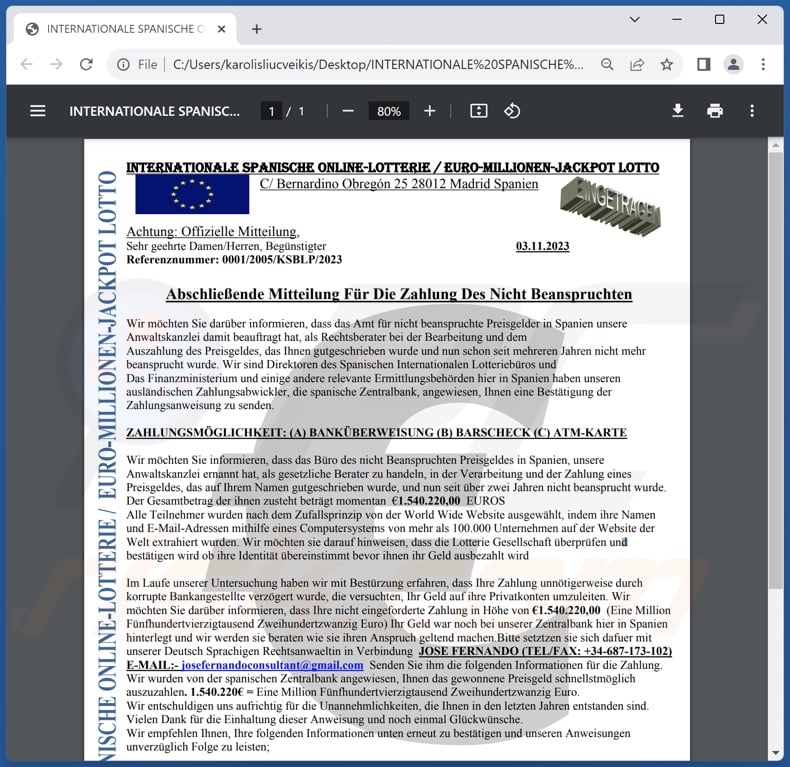The image size is (790, 767).
Task: Select the INTERNATIONALE SPANISCHE tab
Action: coord(125,29)
